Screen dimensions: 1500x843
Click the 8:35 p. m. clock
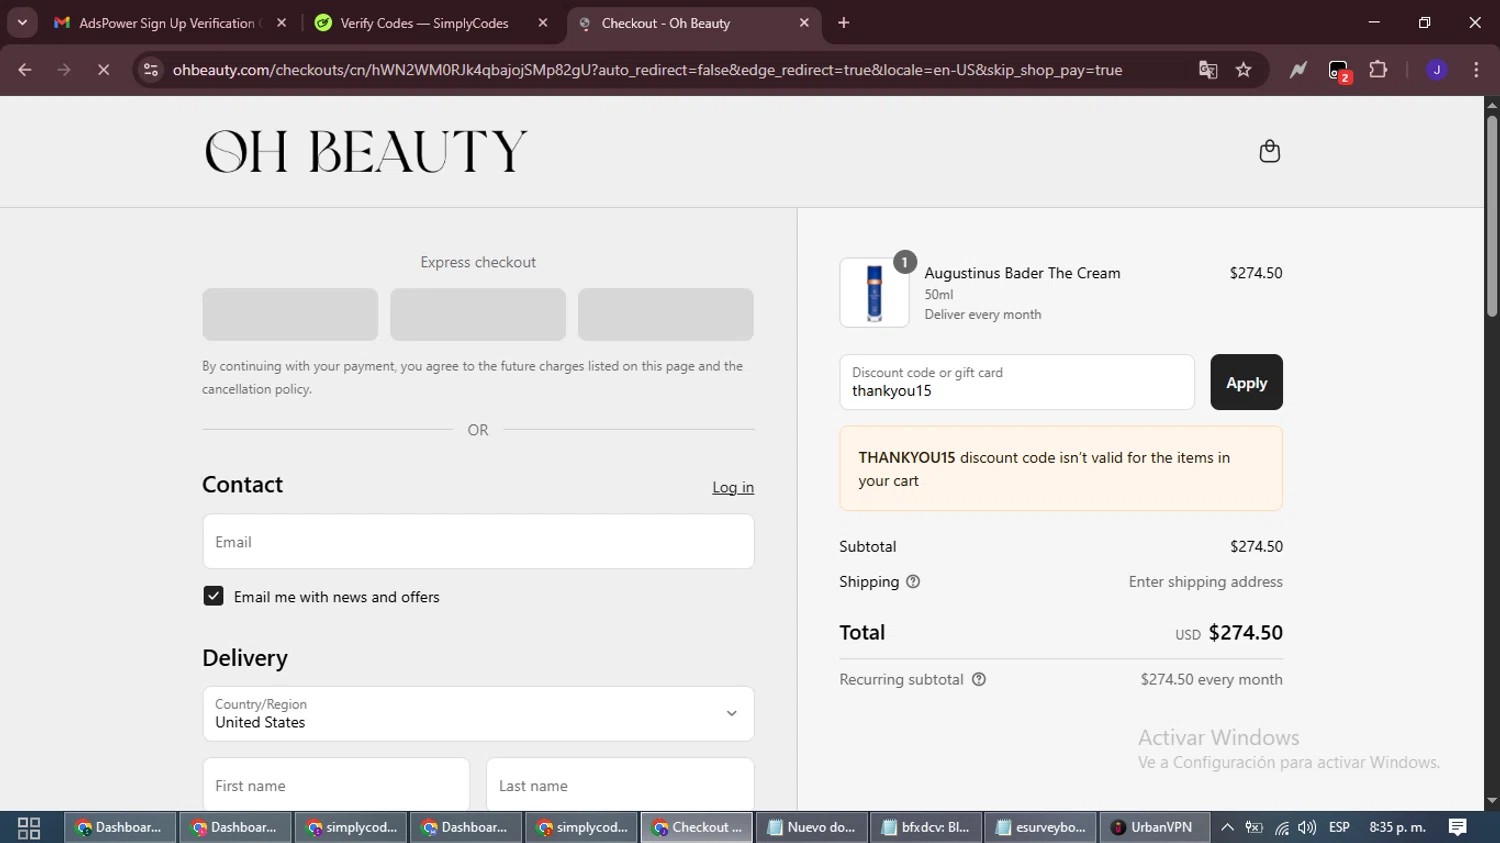[x=1397, y=827]
